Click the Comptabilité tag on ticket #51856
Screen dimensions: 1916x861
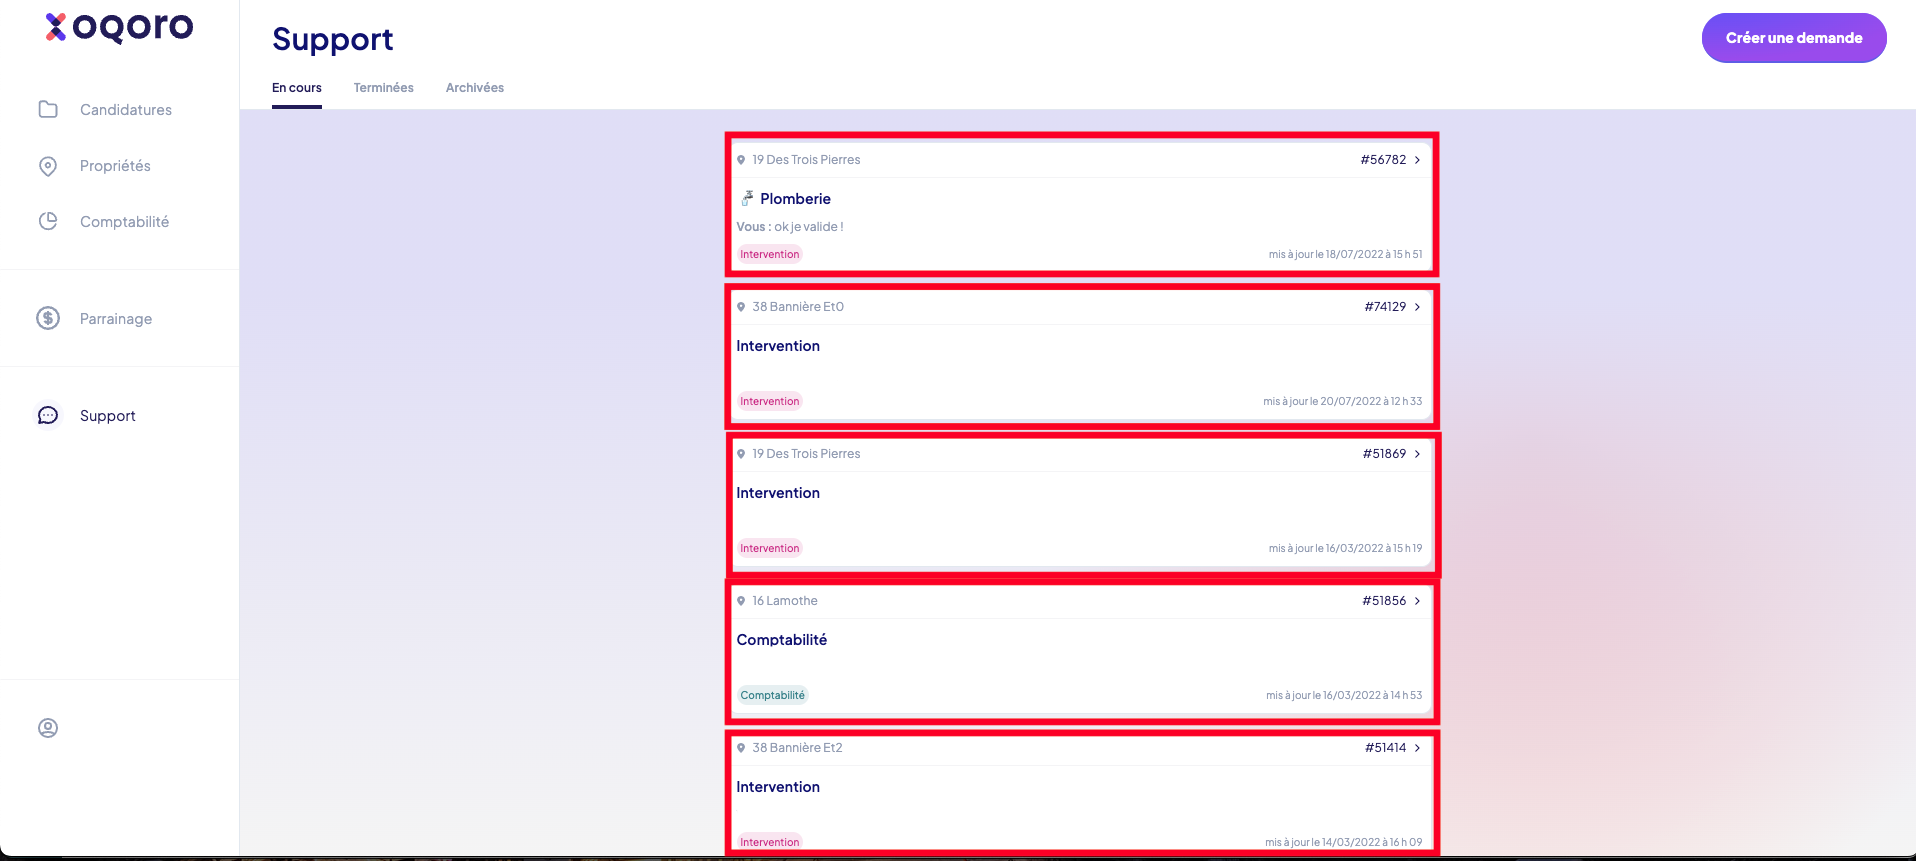[772, 695]
